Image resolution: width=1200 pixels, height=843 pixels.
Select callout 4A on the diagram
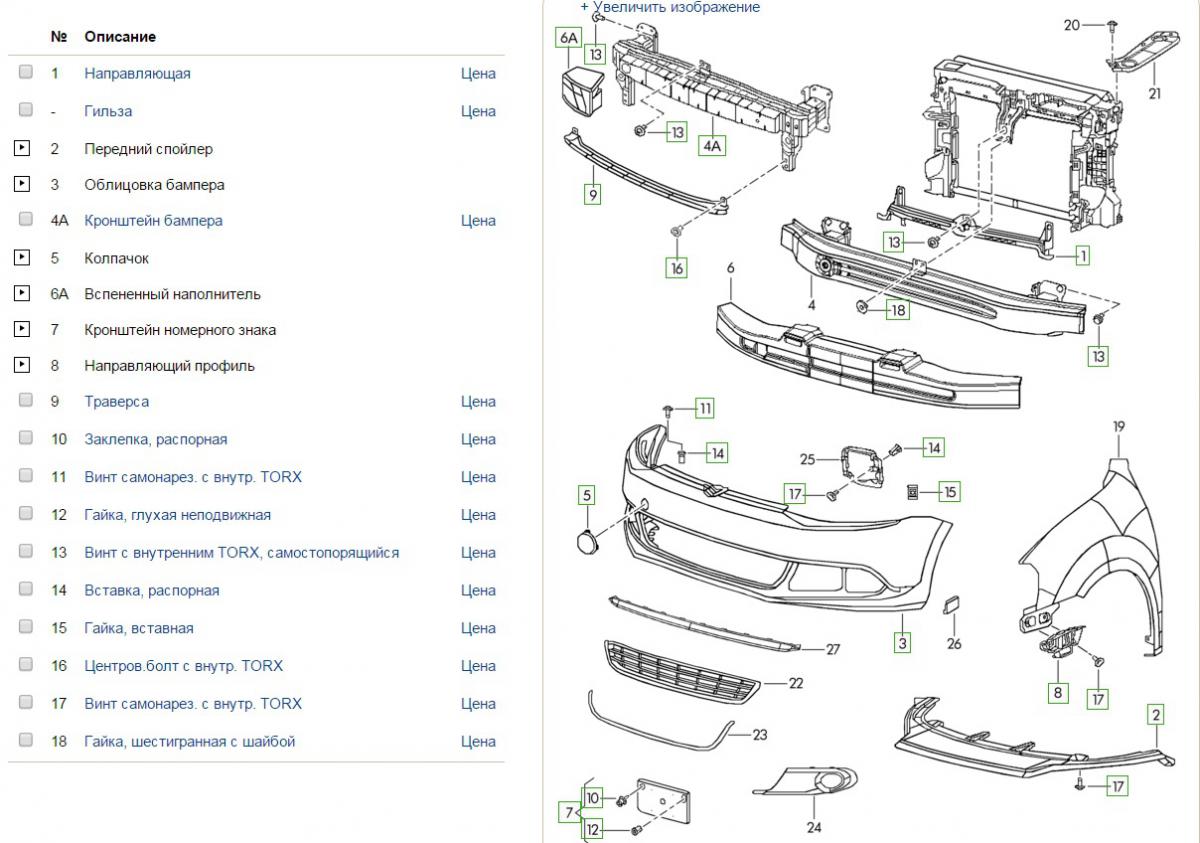(712, 146)
